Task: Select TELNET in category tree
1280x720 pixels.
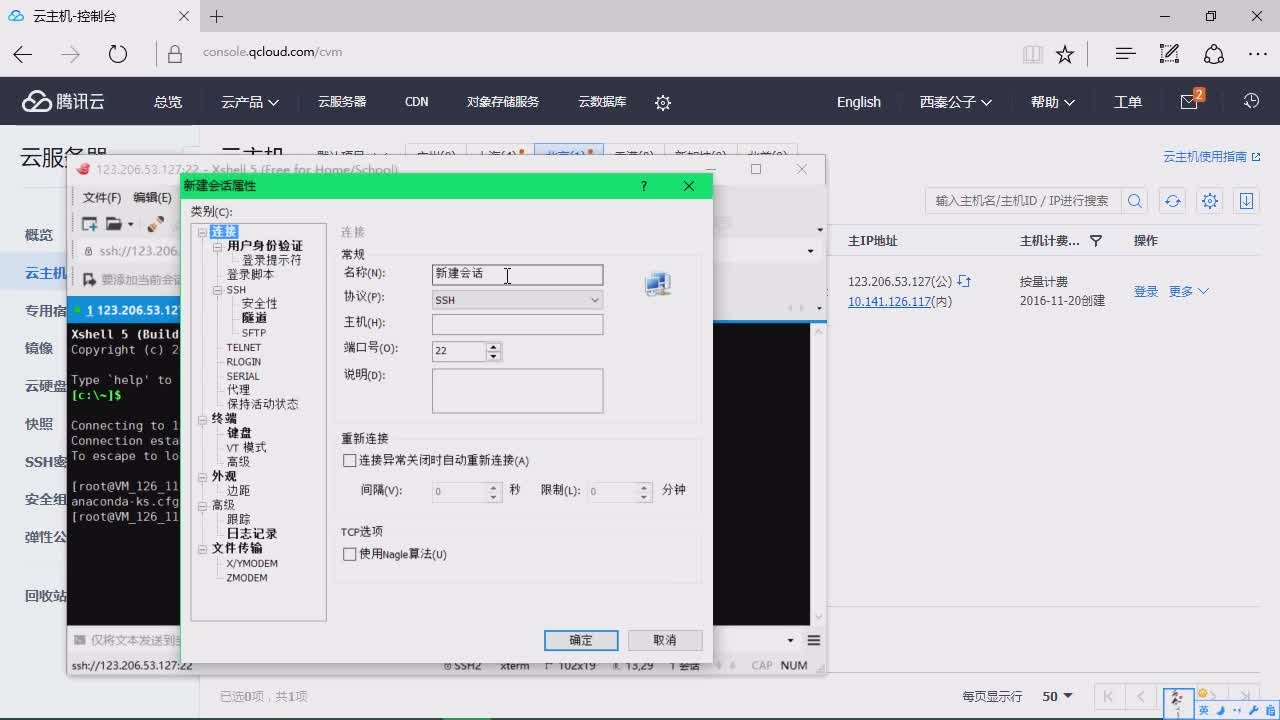Action: pos(244,347)
